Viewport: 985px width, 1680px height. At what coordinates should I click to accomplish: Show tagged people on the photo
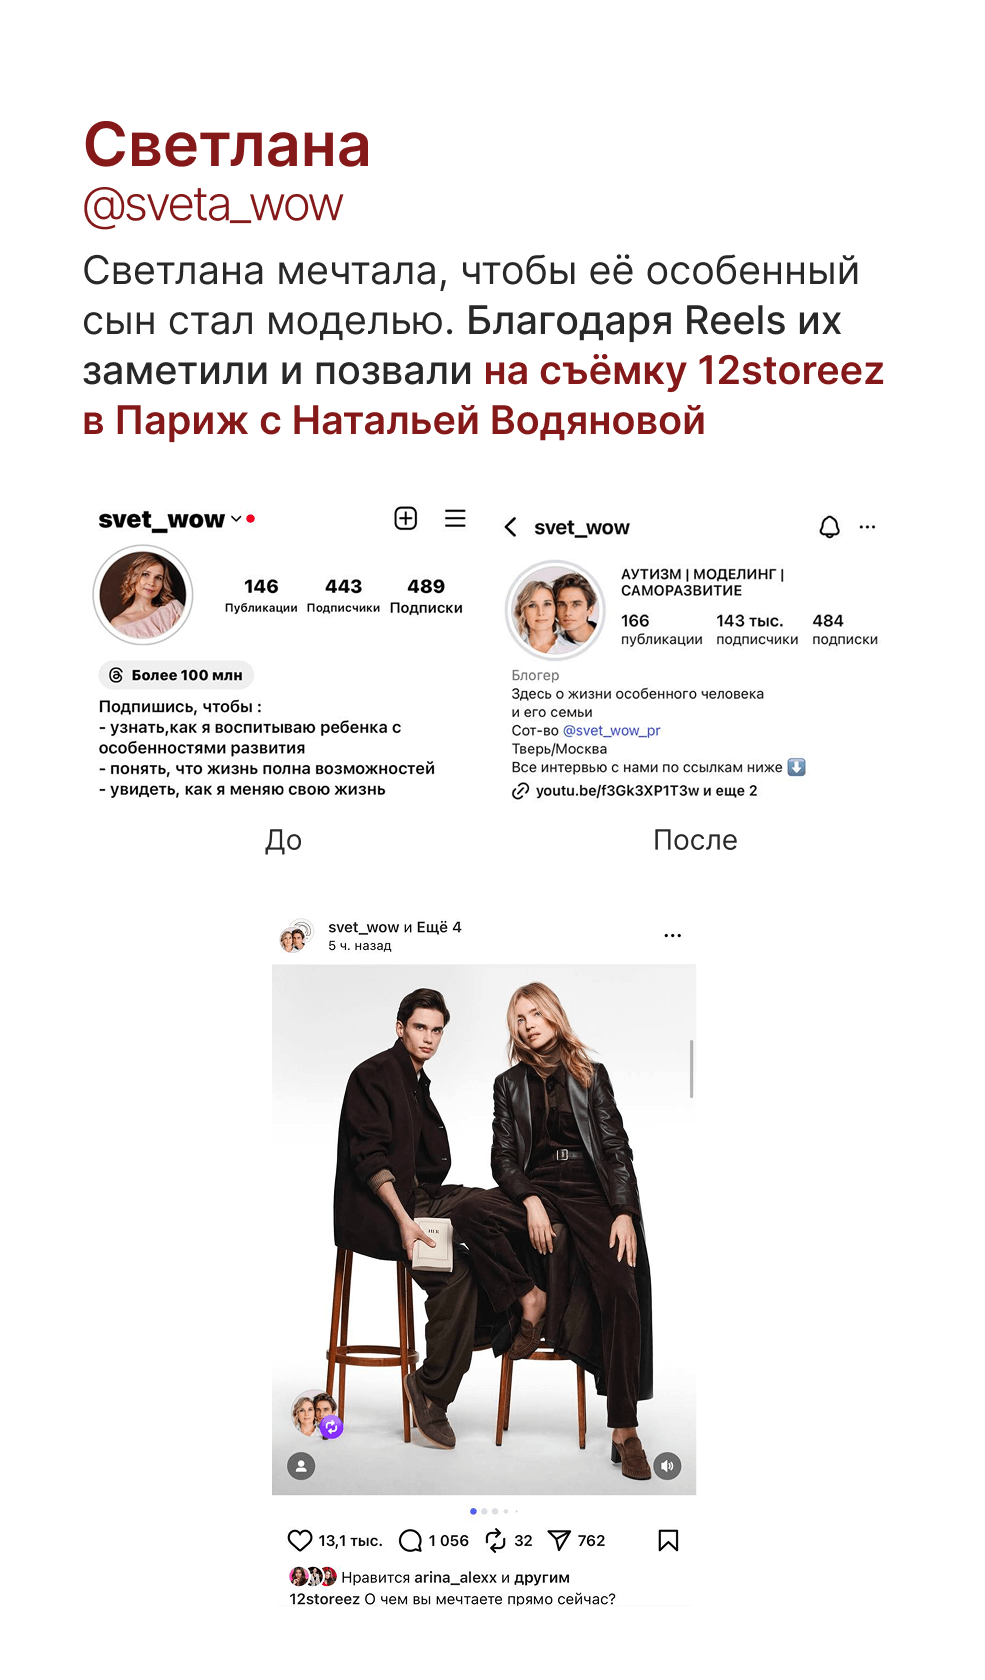tap(301, 1466)
